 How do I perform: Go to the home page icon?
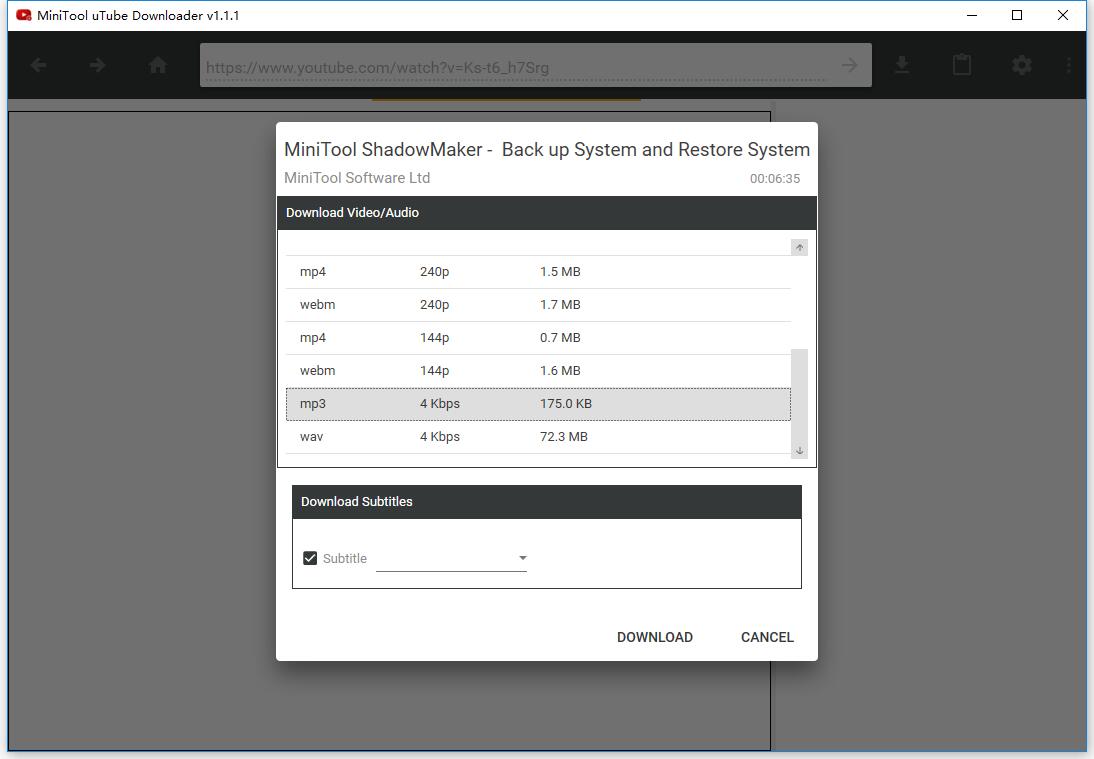coord(157,66)
